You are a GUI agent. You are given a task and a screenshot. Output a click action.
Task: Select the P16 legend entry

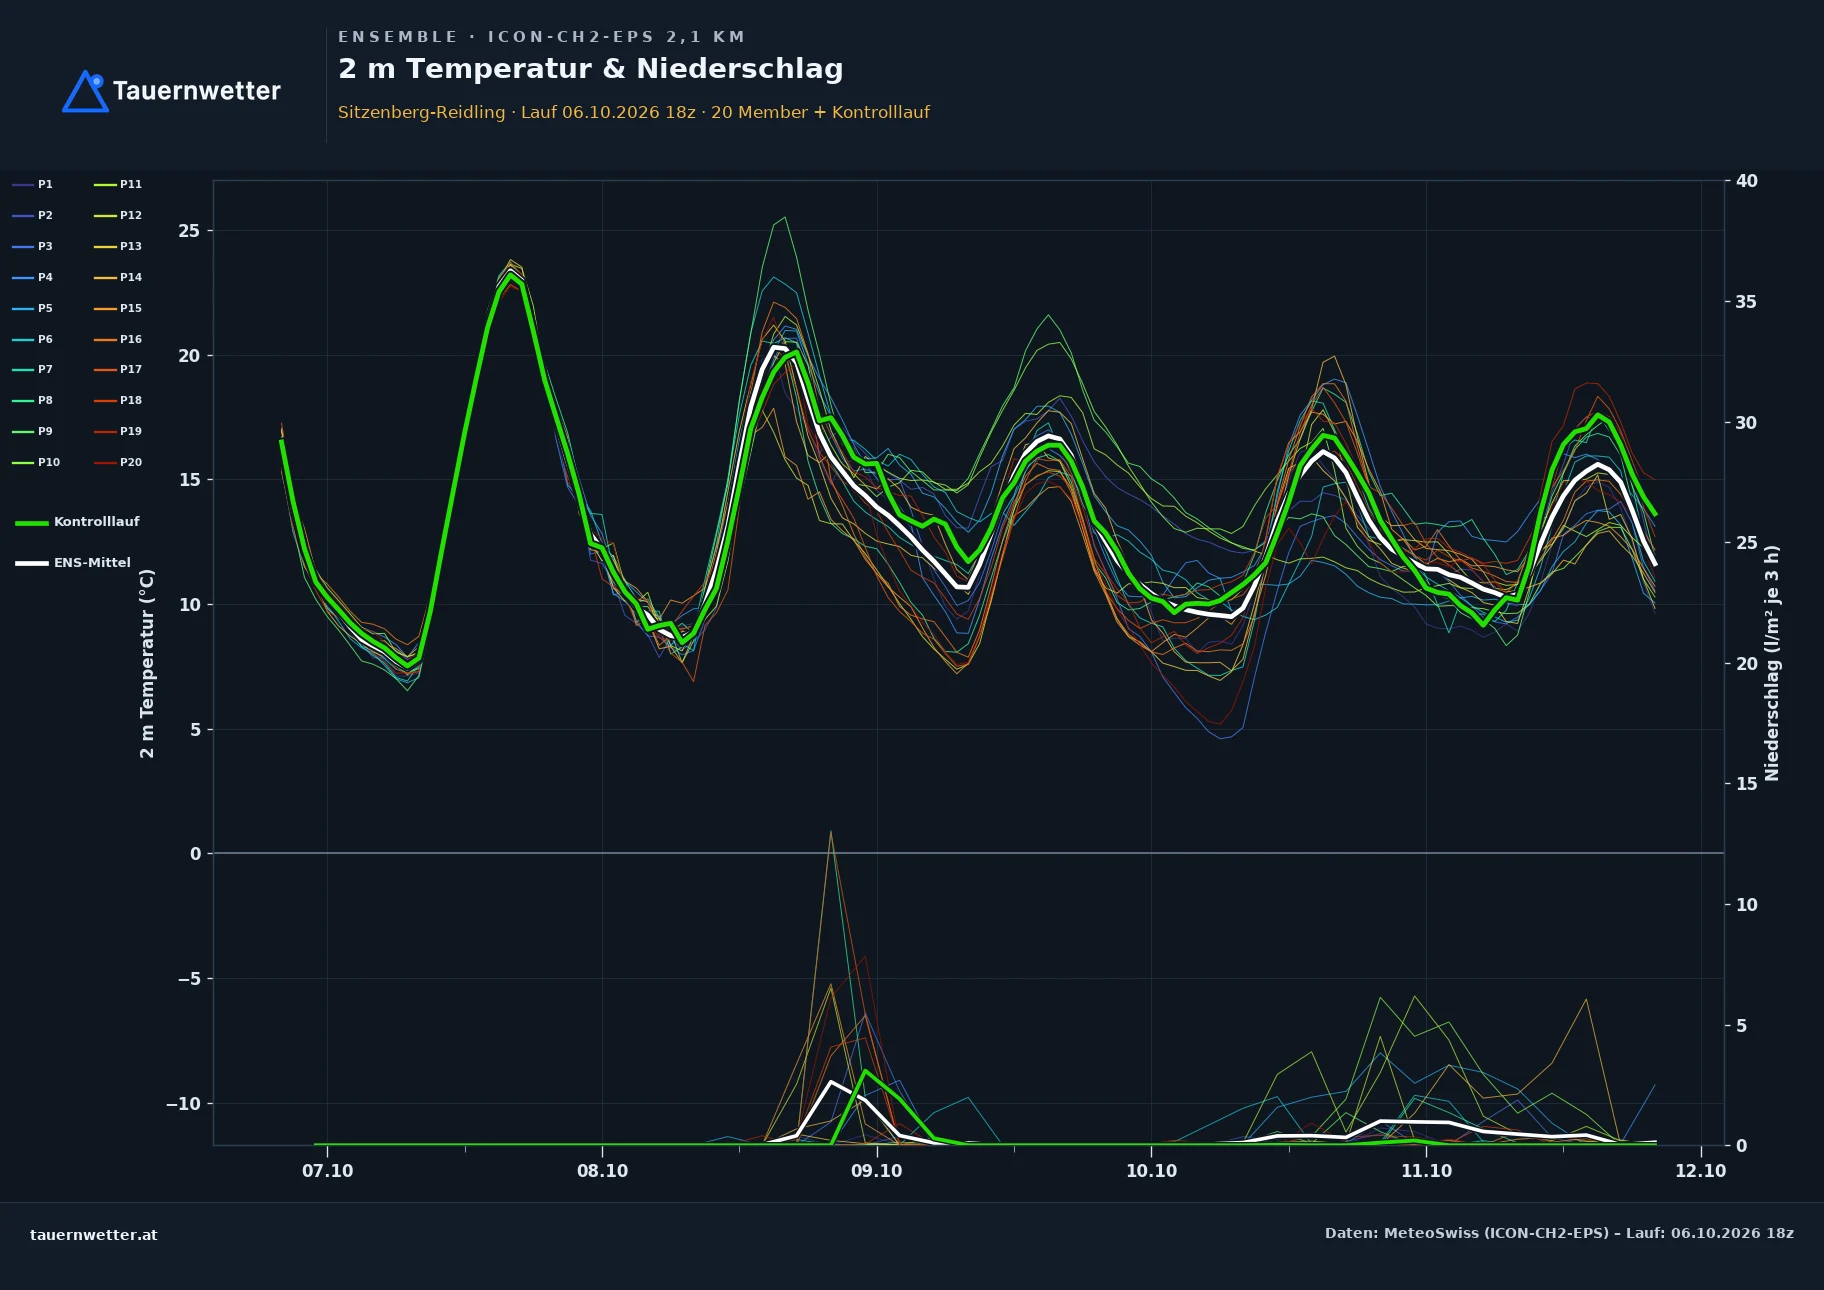click(x=118, y=339)
